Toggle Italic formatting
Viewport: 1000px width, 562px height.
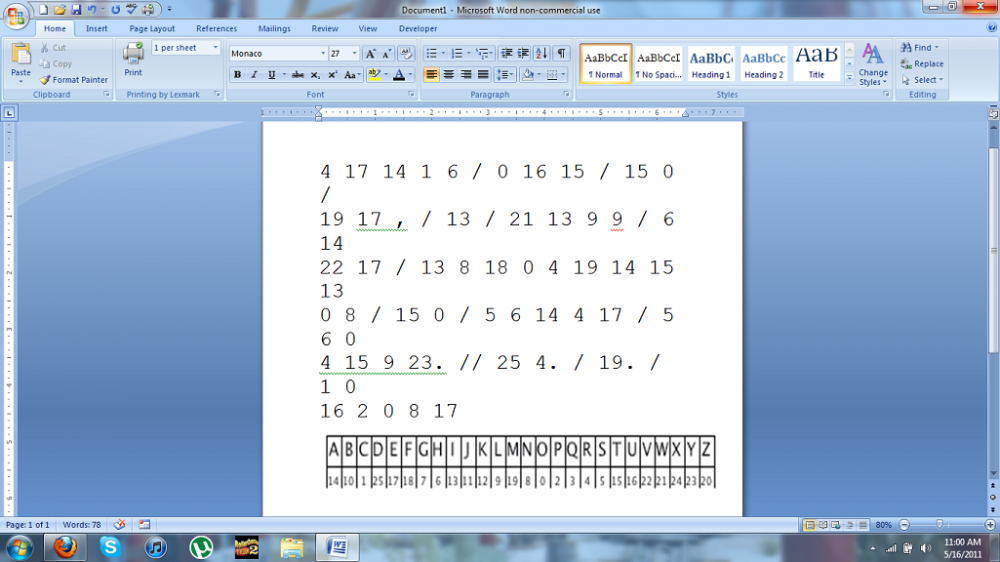point(254,75)
